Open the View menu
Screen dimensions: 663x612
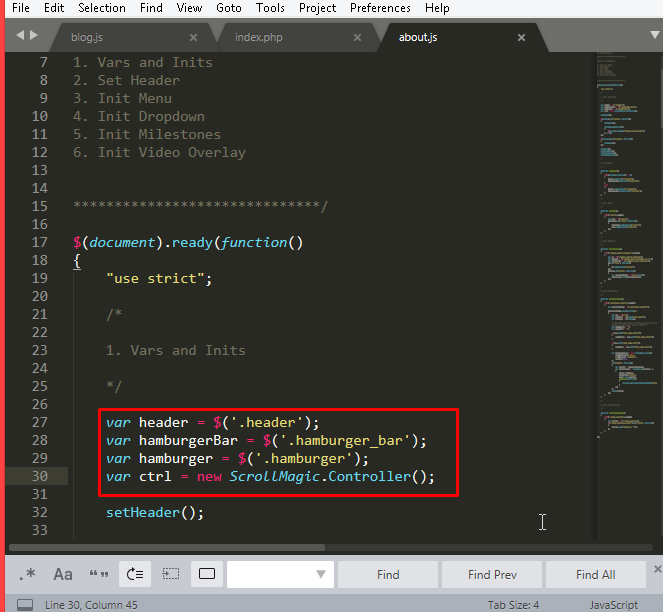click(x=189, y=8)
